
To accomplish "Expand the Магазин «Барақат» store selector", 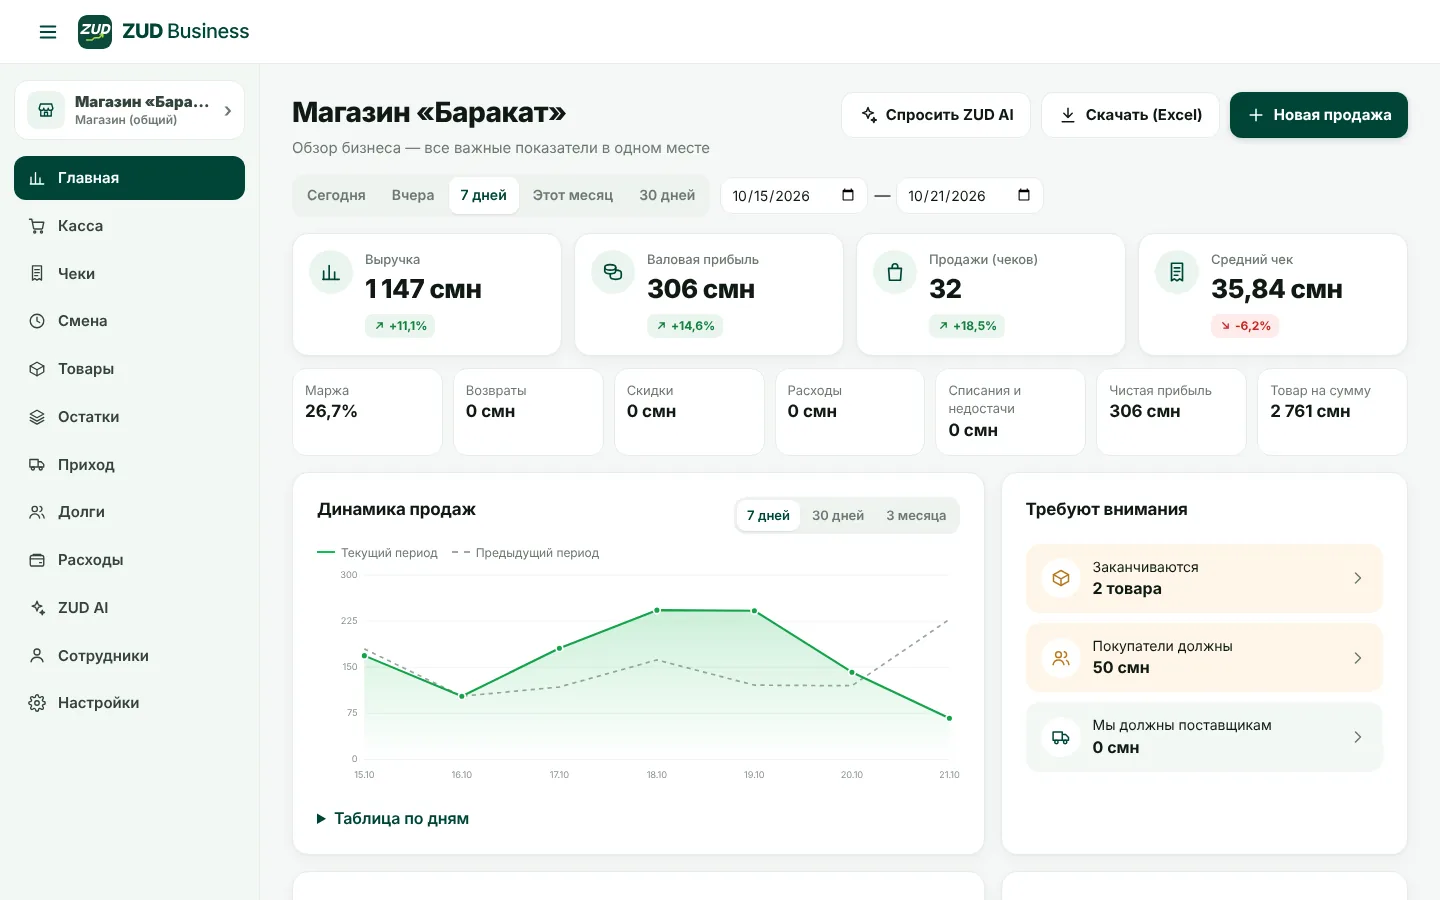I will tap(130, 110).
